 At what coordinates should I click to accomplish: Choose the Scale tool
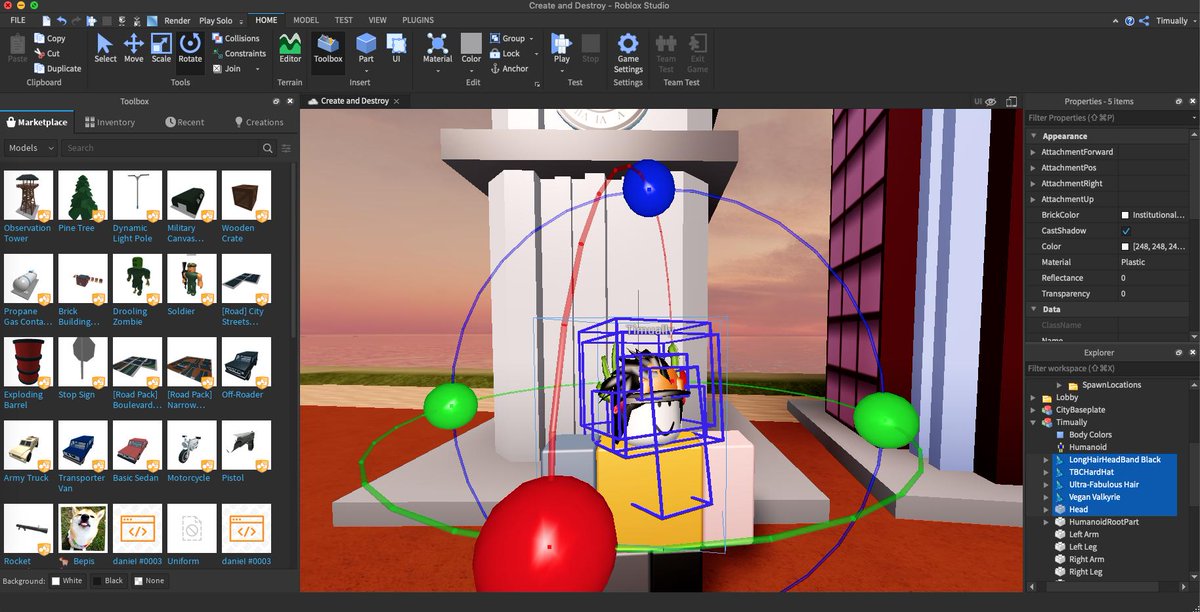point(161,48)
